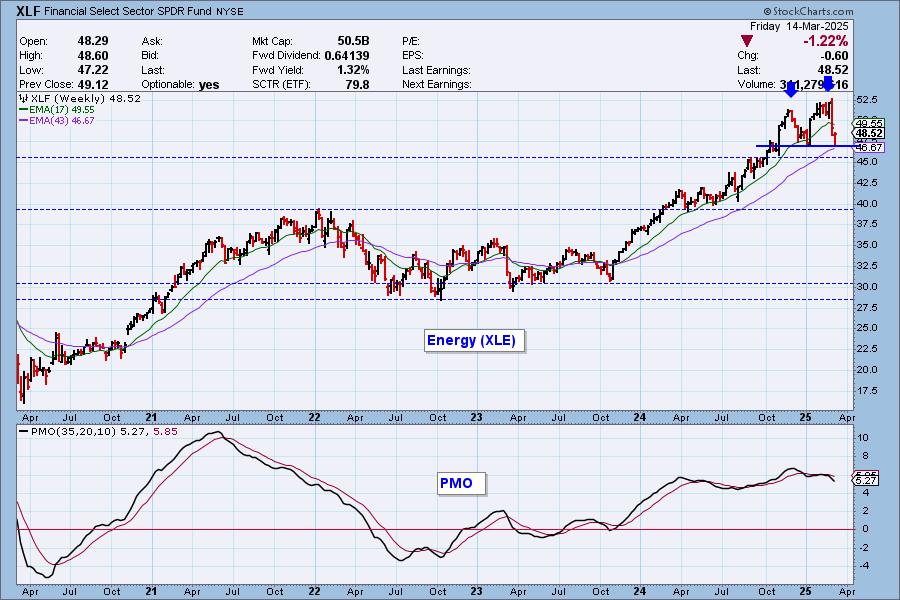This screenshot has height=600, width=900.
Task: Click the 'Bid:' label
Action: 150,55
